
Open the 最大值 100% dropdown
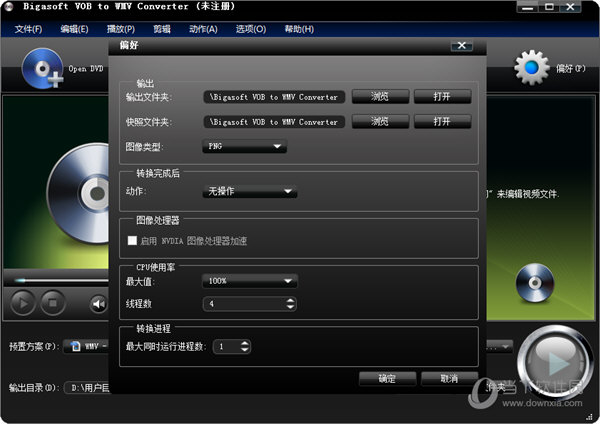249,281
